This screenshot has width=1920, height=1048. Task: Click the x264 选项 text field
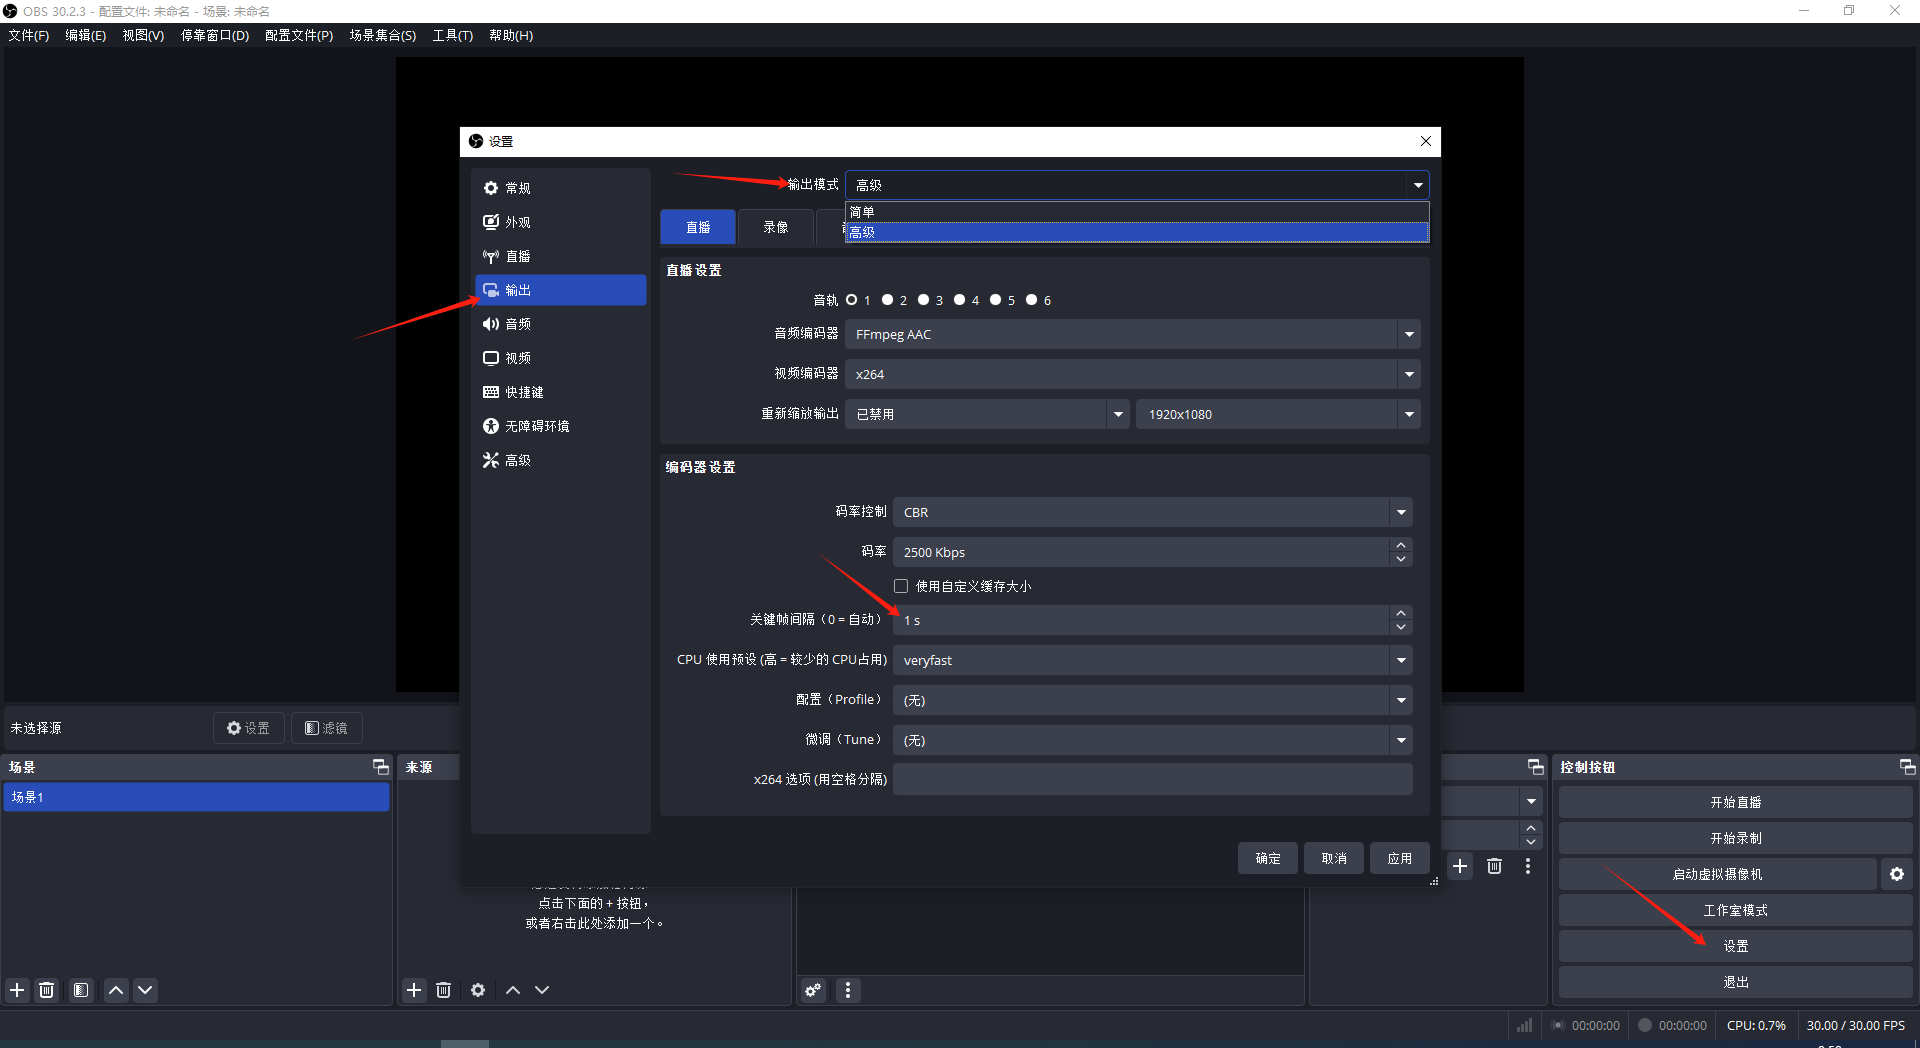pyautogui.click(x=1153, y=779)
